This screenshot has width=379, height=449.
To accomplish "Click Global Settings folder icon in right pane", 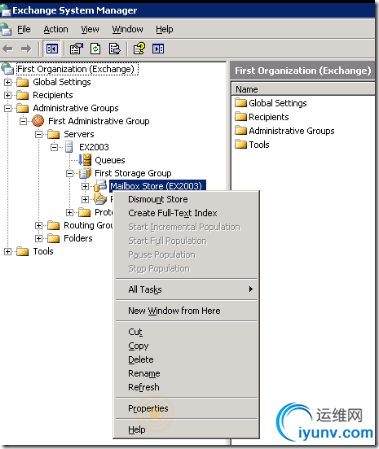I will click(x=241, y=103).
